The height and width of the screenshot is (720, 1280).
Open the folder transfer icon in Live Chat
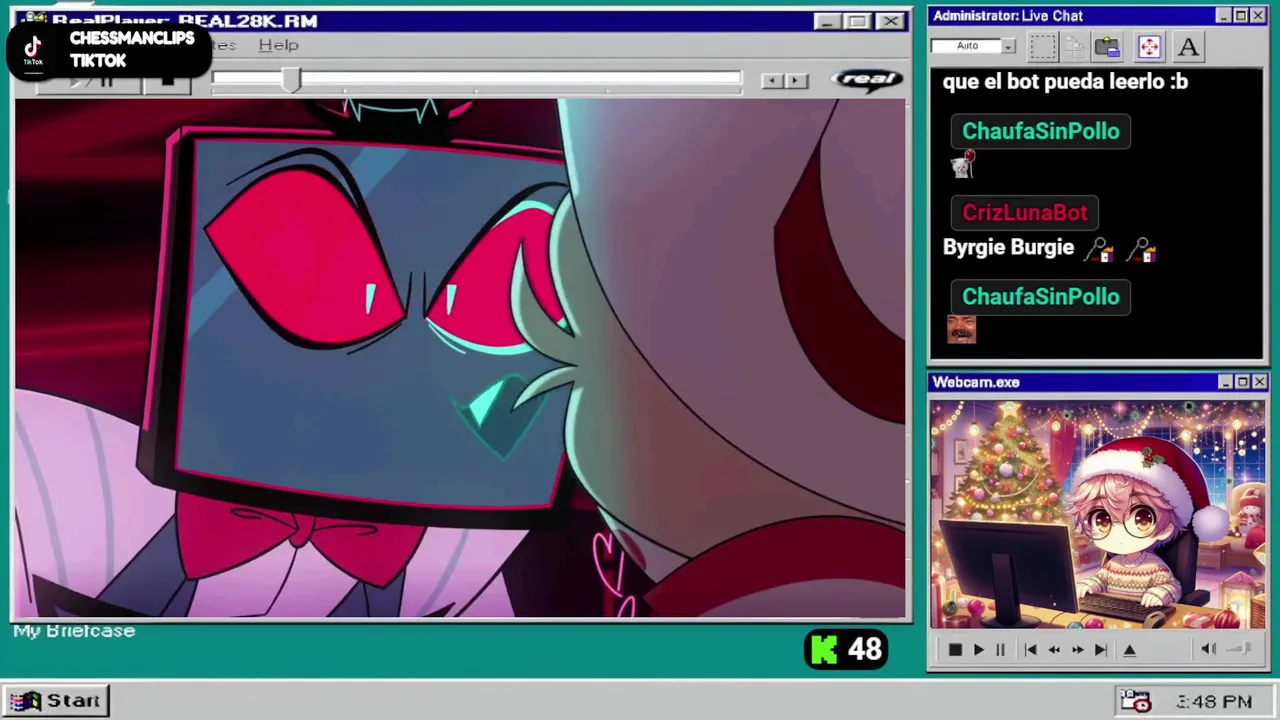coord(1107,47)
